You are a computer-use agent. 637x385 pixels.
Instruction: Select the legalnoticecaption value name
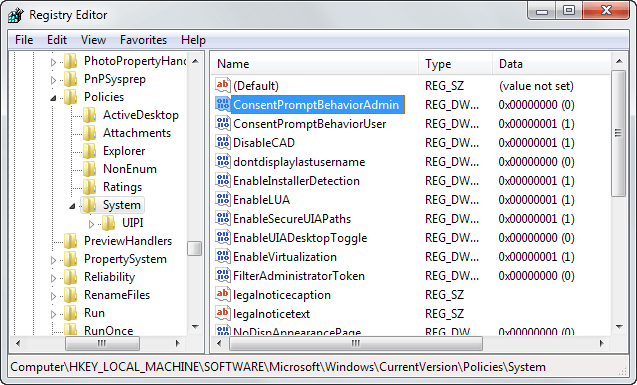282,295
